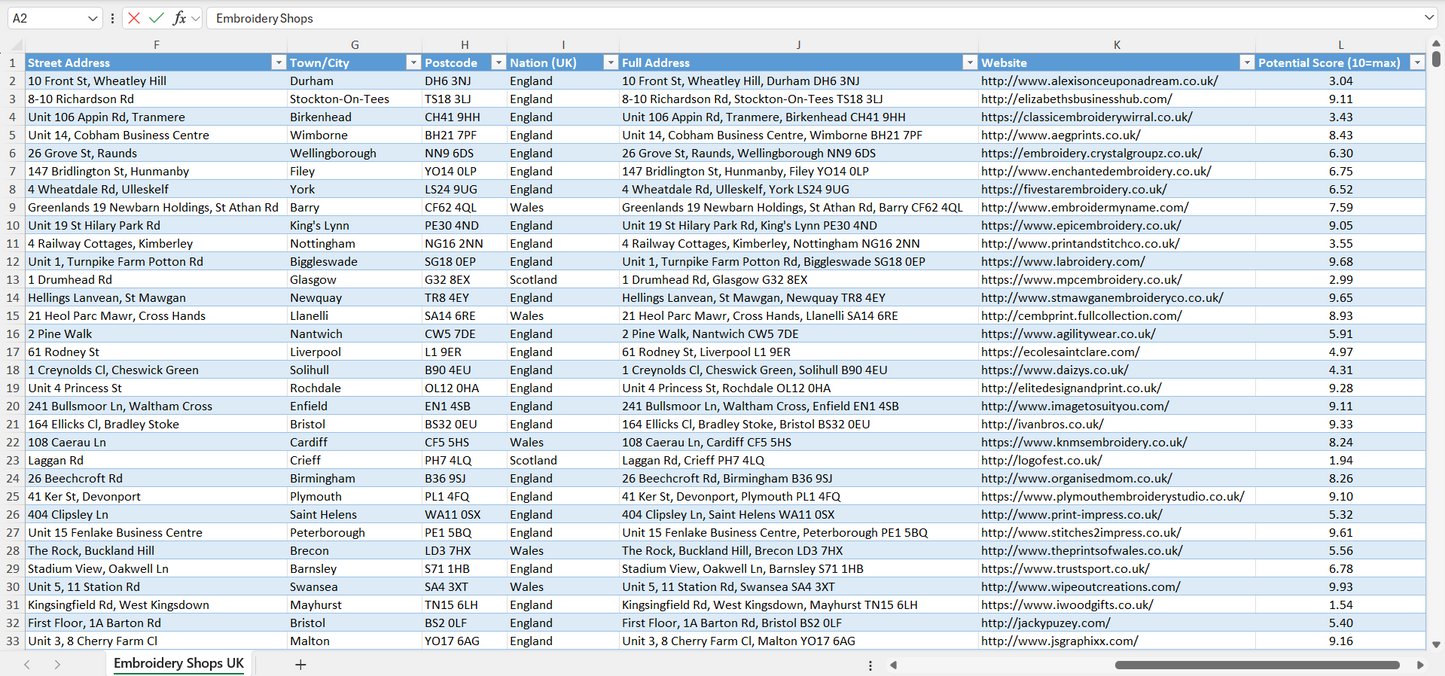Select the Embroidery Shops UK sheet tab

coord(178,664)
